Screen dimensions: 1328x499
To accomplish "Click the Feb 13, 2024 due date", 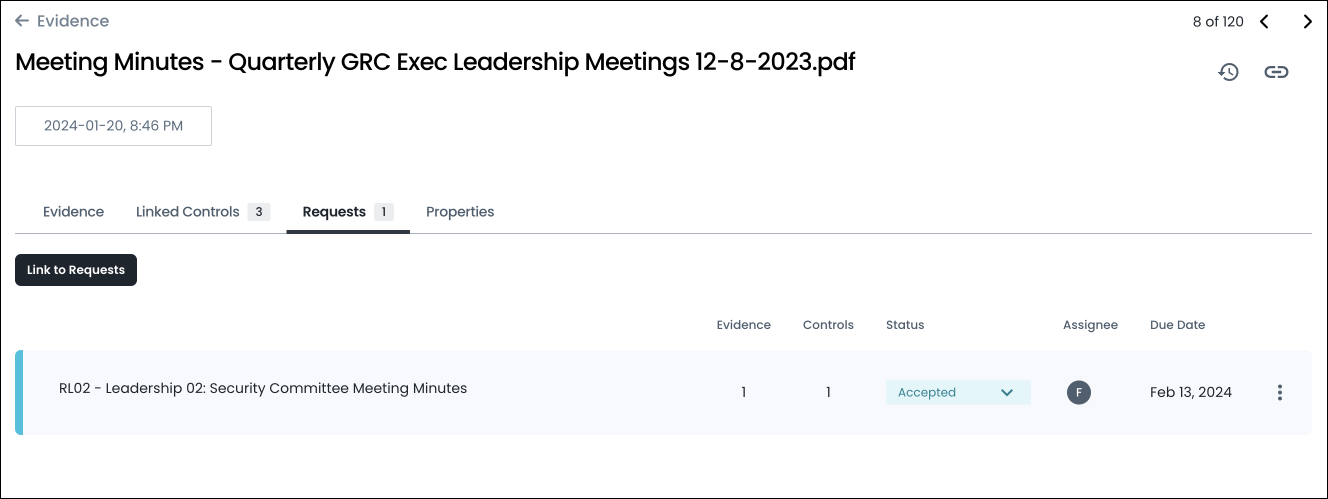I will coord(1191,393).
